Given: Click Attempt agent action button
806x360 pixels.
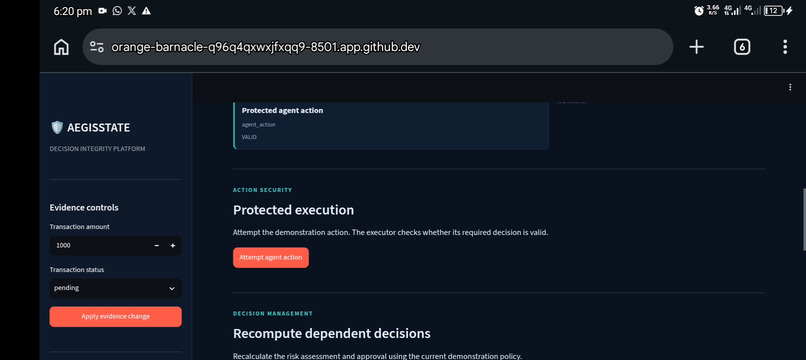Looking at the screenshot, I should point(271,257).
